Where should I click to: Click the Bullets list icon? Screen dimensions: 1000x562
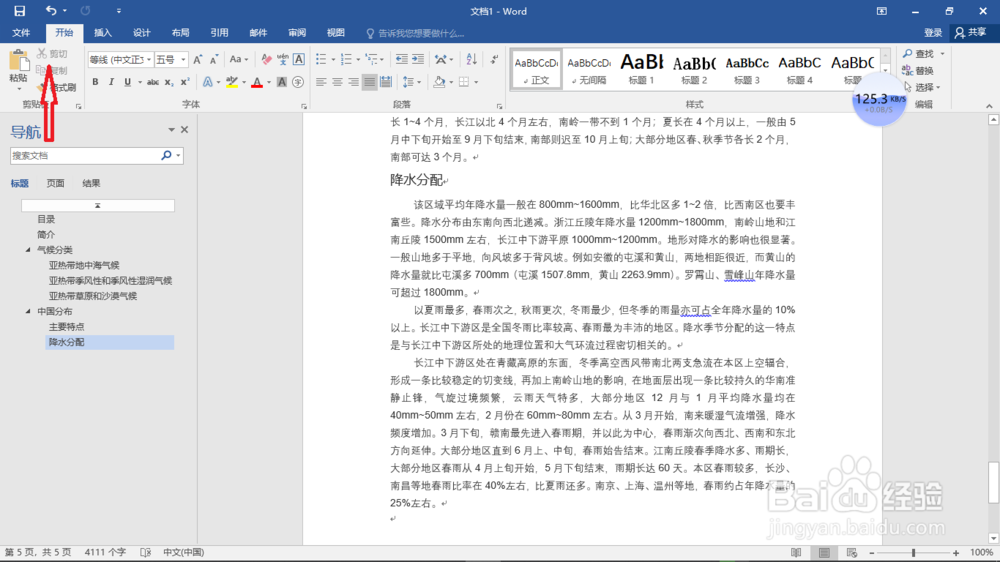pos(321,59)
